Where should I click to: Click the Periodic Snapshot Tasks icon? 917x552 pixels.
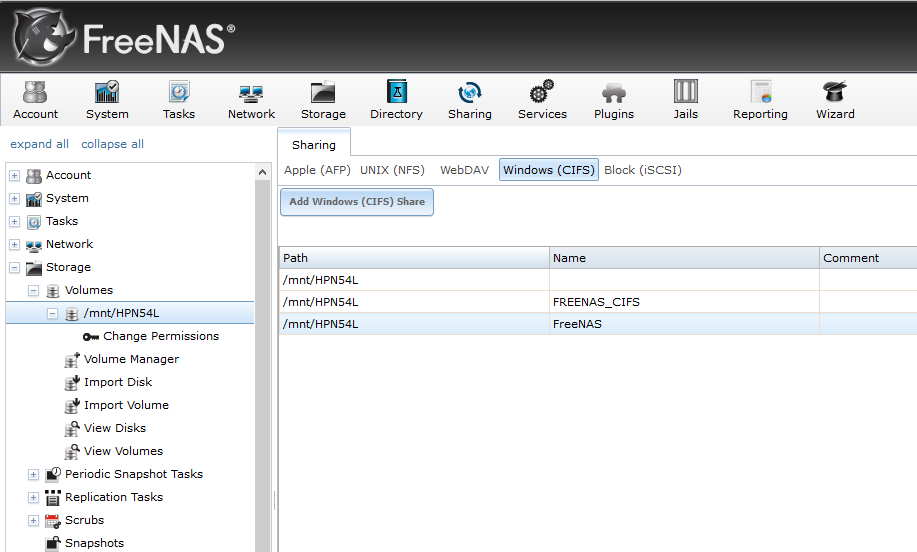point(53,474)
